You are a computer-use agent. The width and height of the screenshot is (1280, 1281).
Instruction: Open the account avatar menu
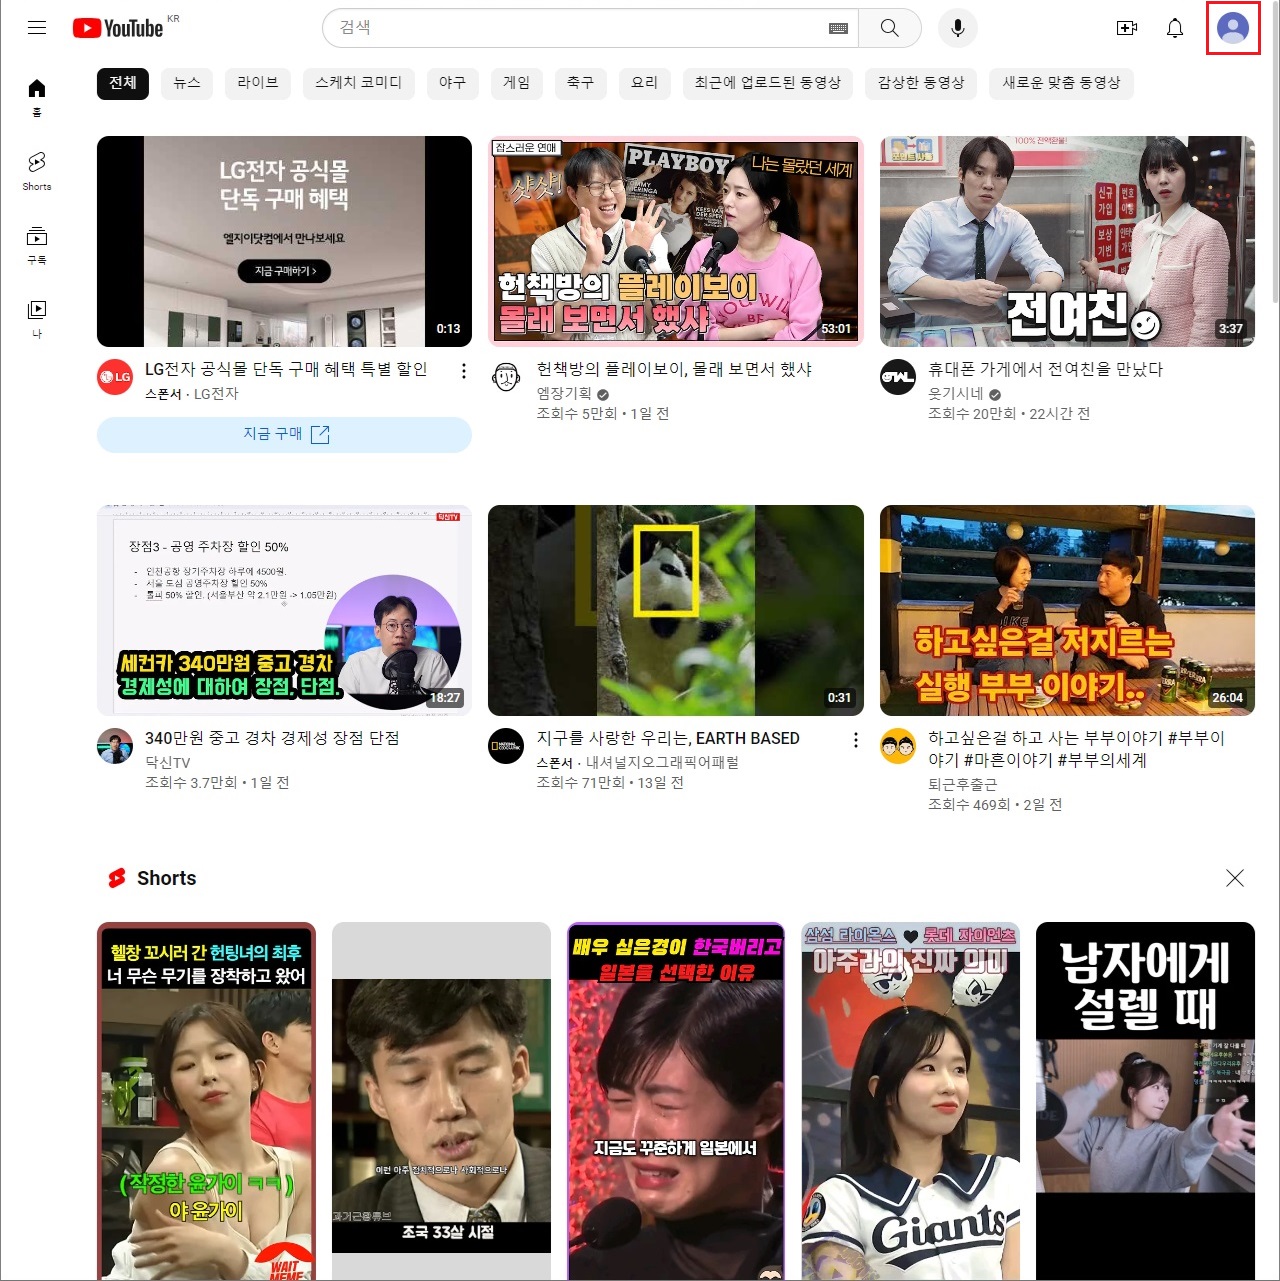[1233, 28]
